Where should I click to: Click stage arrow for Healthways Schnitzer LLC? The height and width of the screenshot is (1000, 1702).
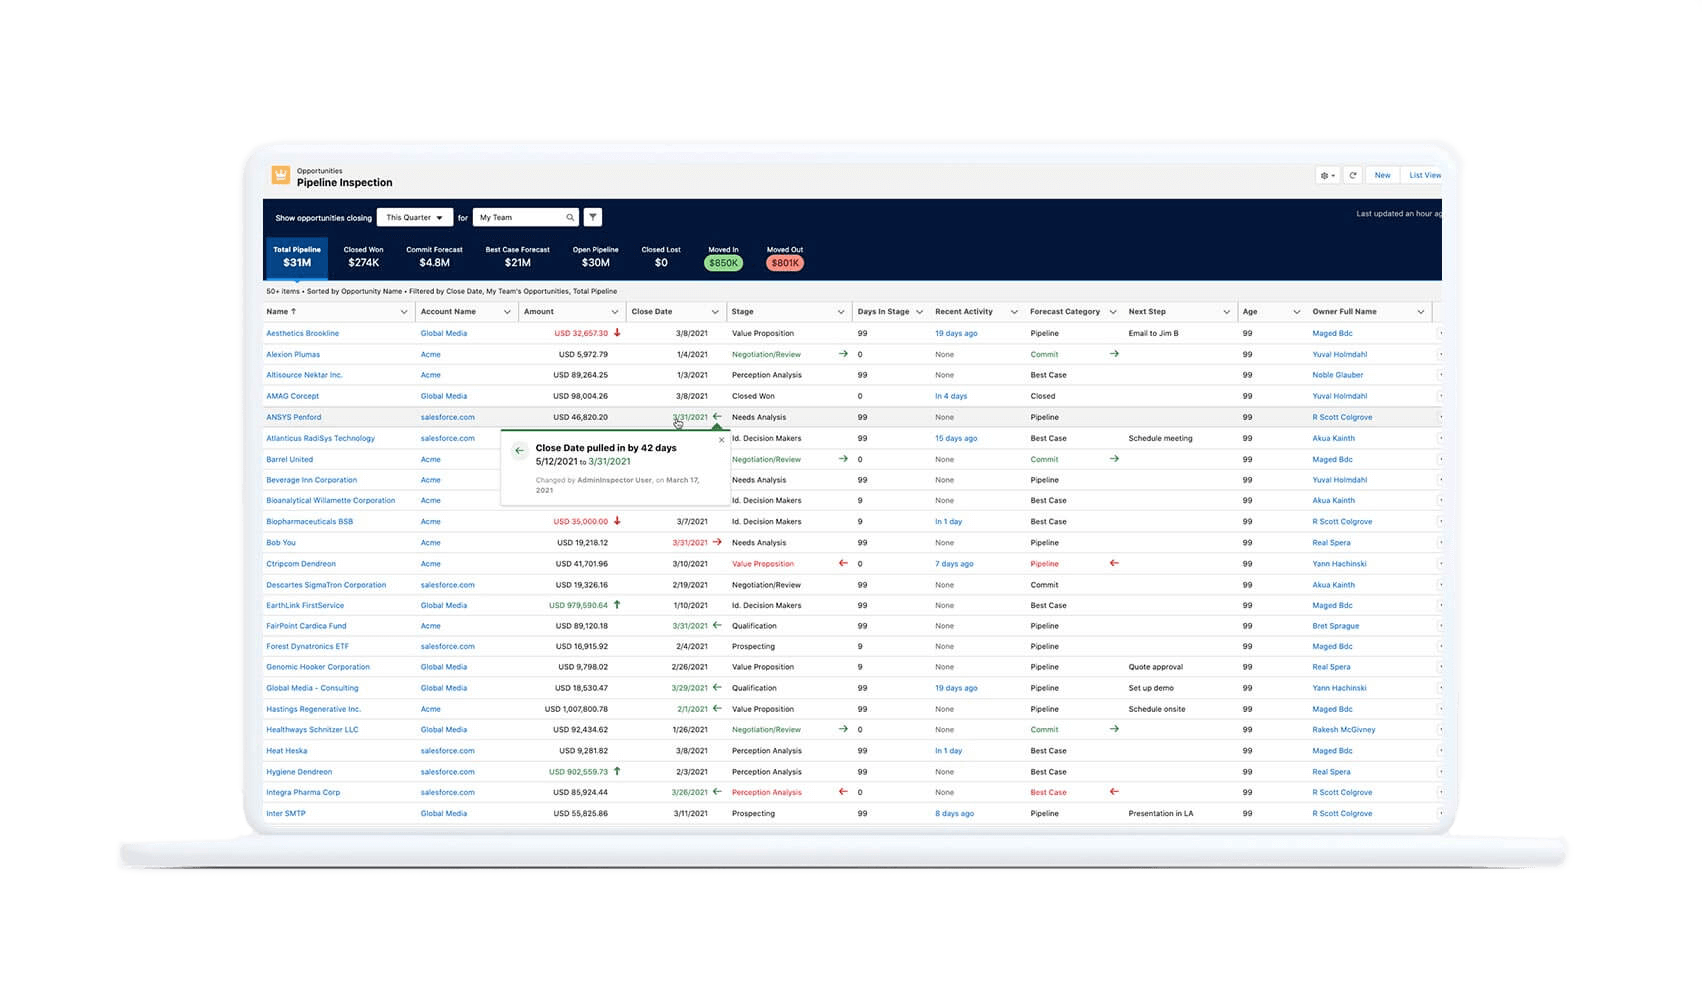[843, 729]
